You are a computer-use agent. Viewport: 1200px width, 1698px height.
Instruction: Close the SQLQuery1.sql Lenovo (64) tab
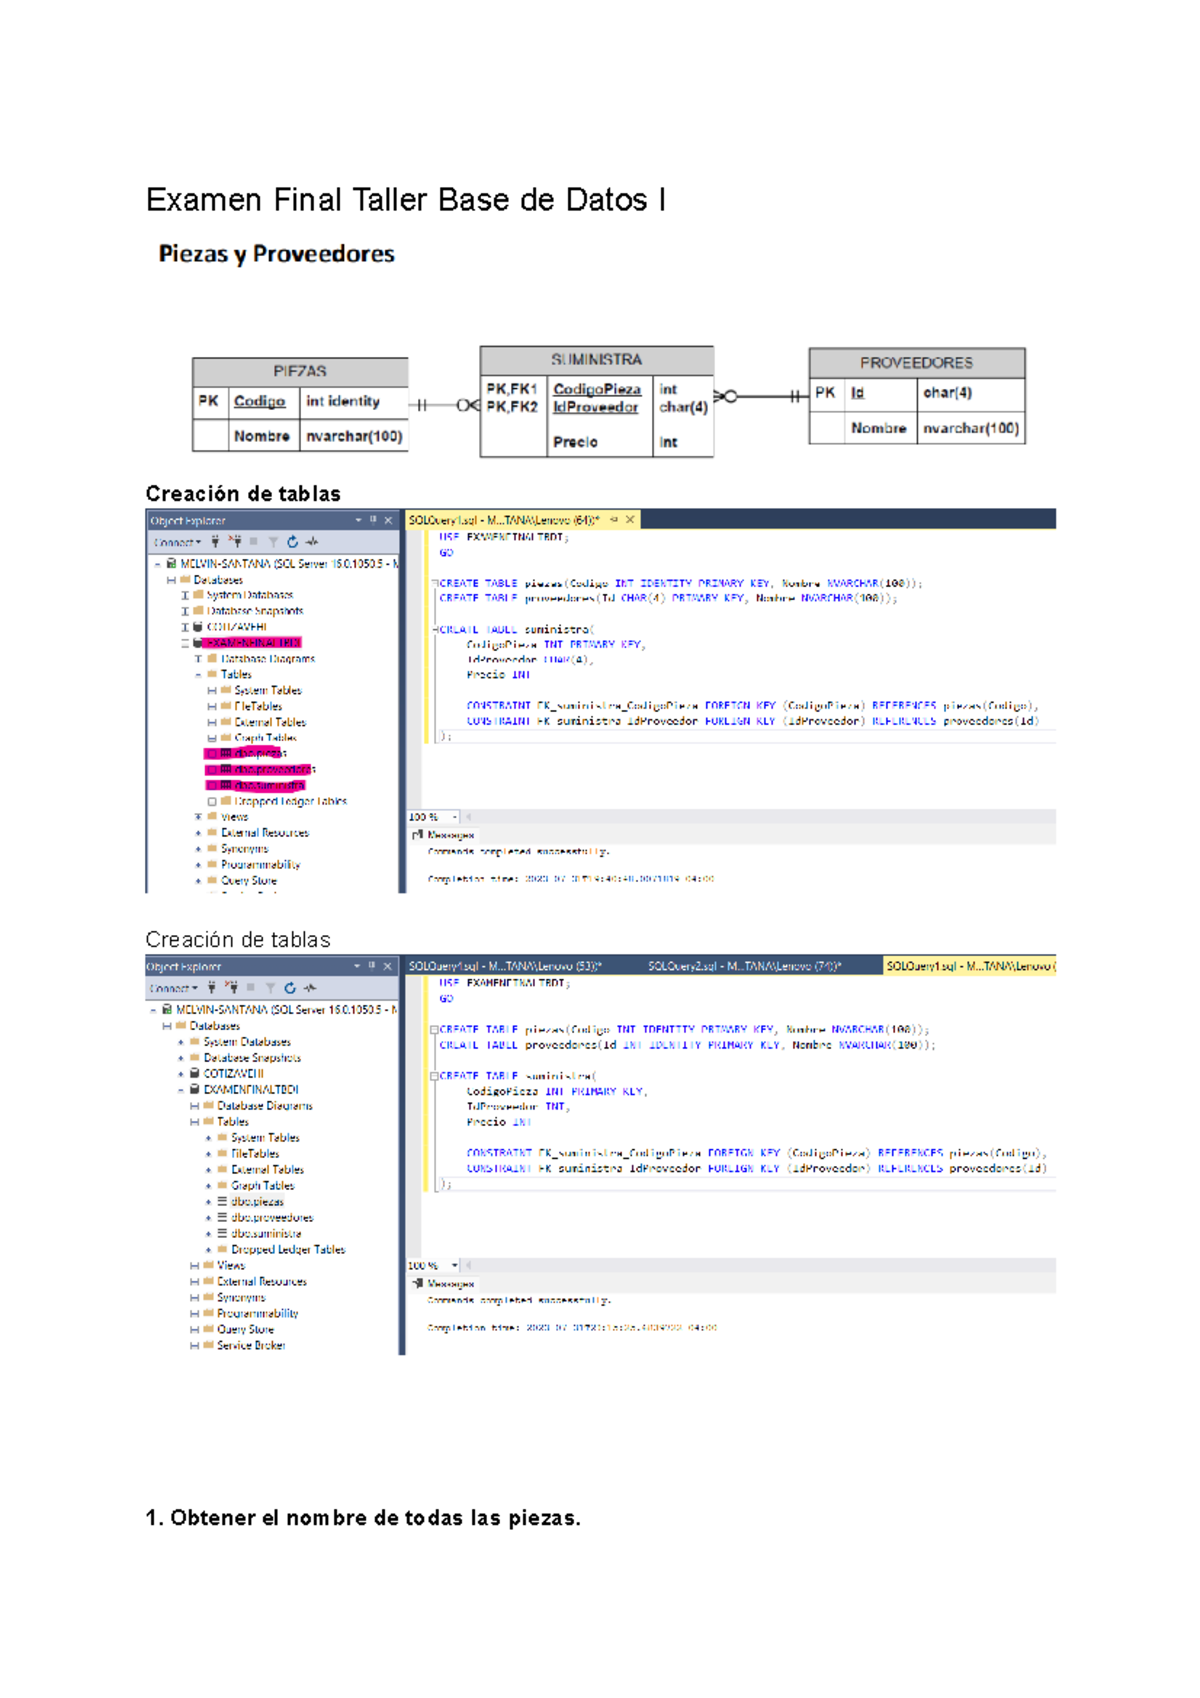click(x=630, y=520)
